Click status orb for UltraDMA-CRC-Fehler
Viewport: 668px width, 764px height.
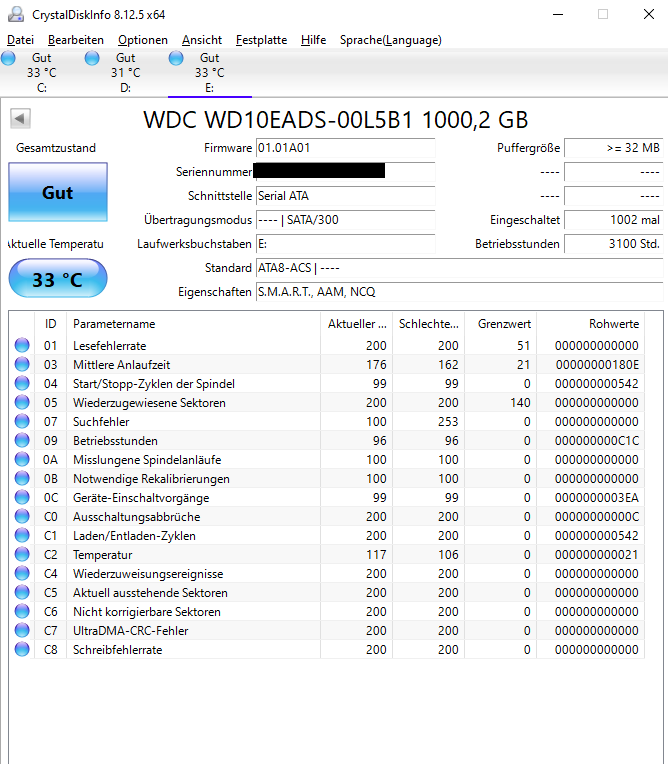pos(22,630)
